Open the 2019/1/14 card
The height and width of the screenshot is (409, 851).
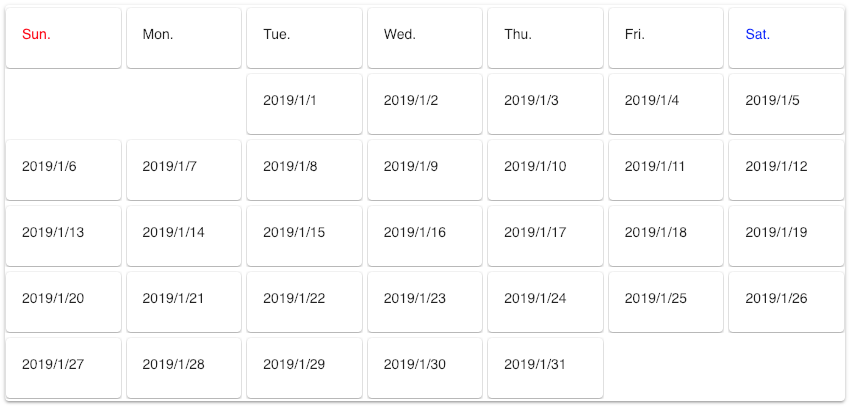[x=184, y=236]
